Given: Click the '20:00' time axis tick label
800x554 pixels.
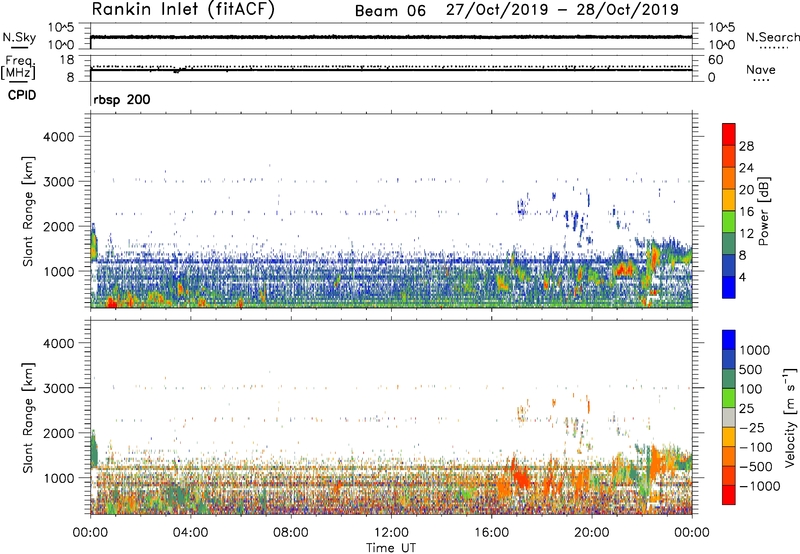Looking at the screenshot, I should pos(592,533).
